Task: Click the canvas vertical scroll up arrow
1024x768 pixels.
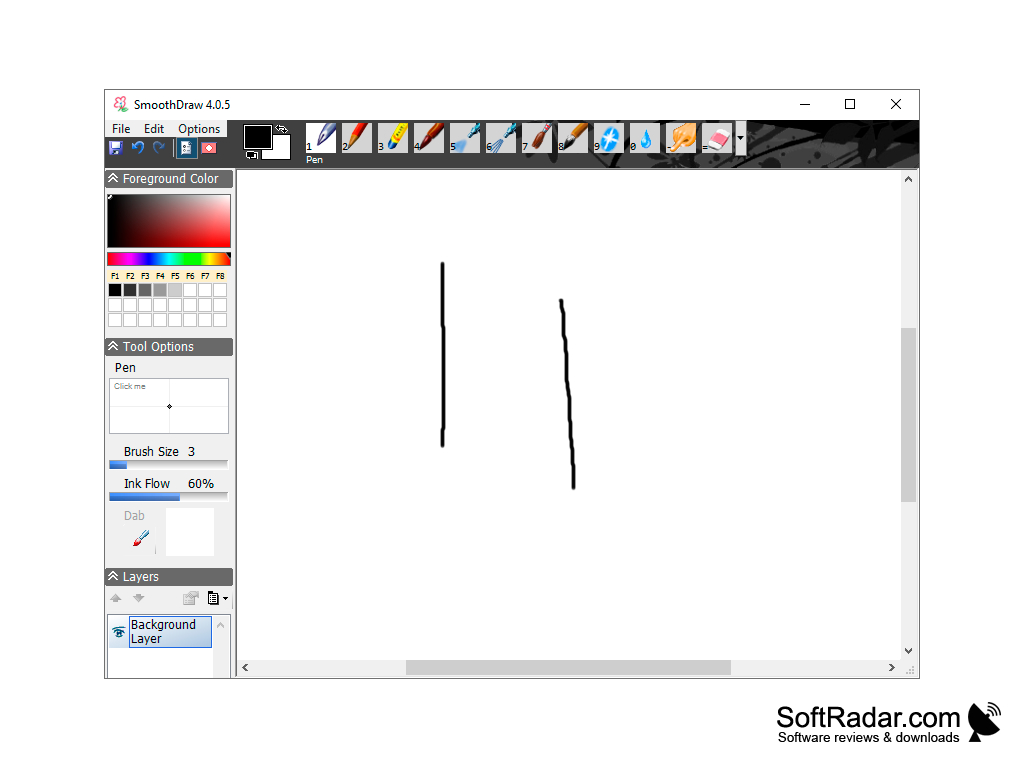Action: click(908, 179)
